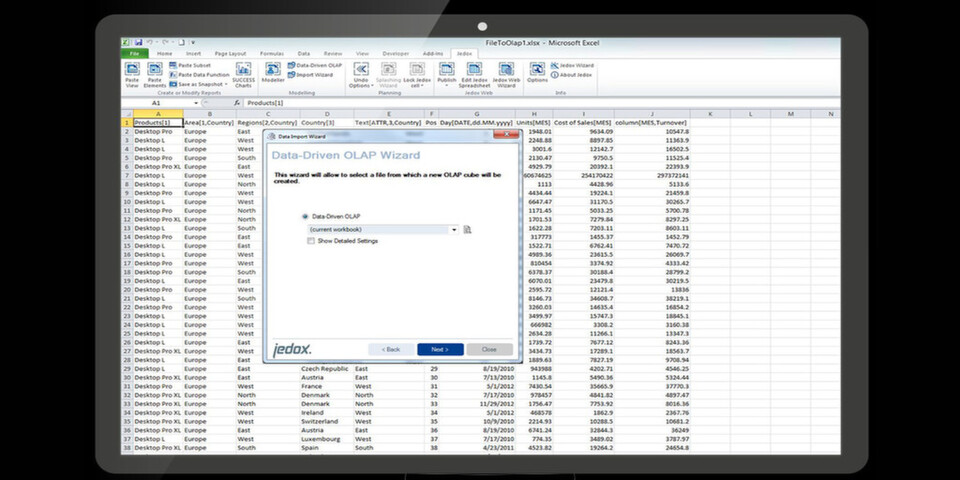Image resolution: width=960 pixels, height=480 pixels.
Task: Switch to the Home ribbon tab
Action: point(165,53)
